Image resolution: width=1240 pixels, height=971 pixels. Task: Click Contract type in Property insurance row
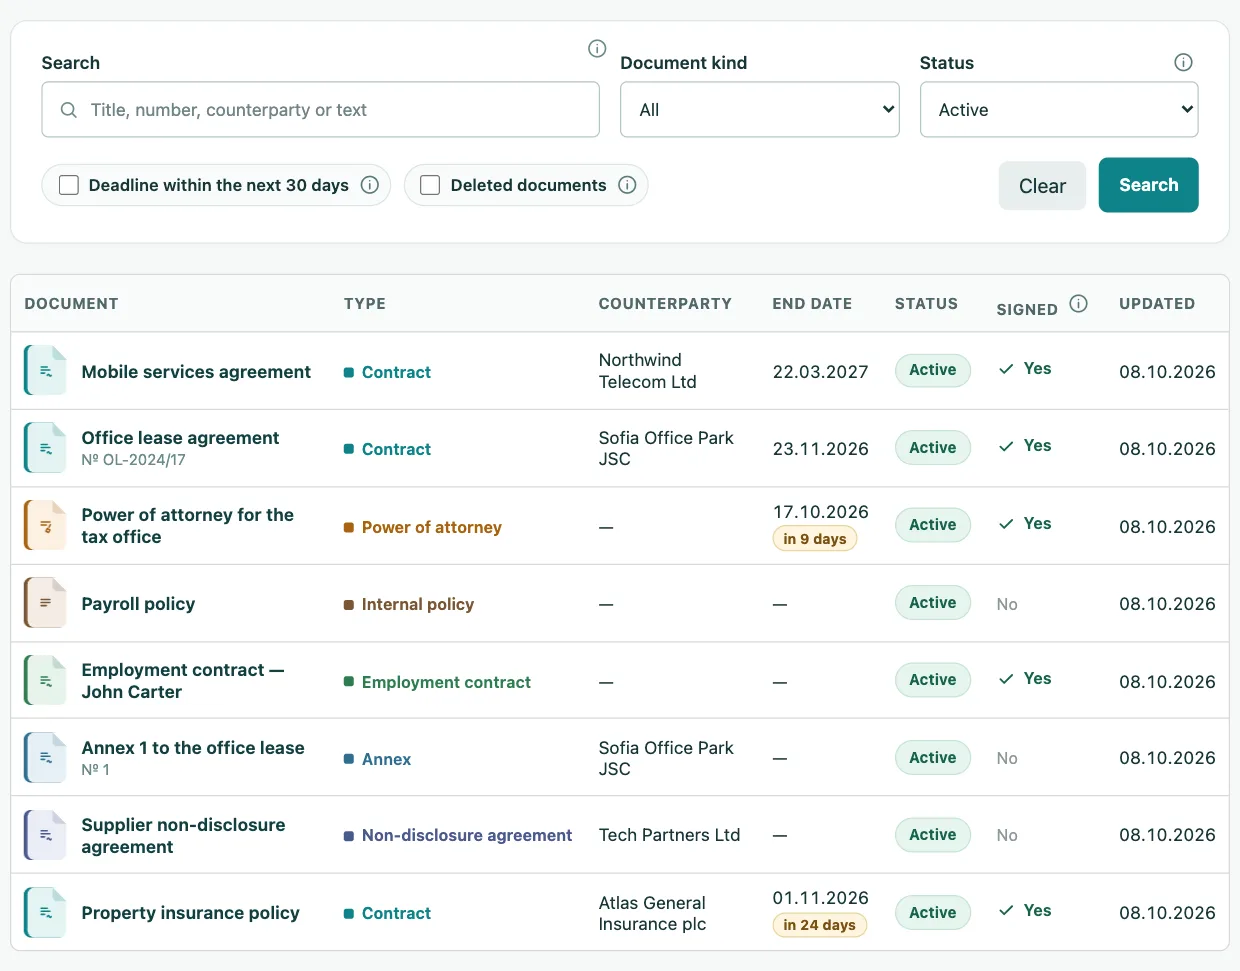(396, 913)
